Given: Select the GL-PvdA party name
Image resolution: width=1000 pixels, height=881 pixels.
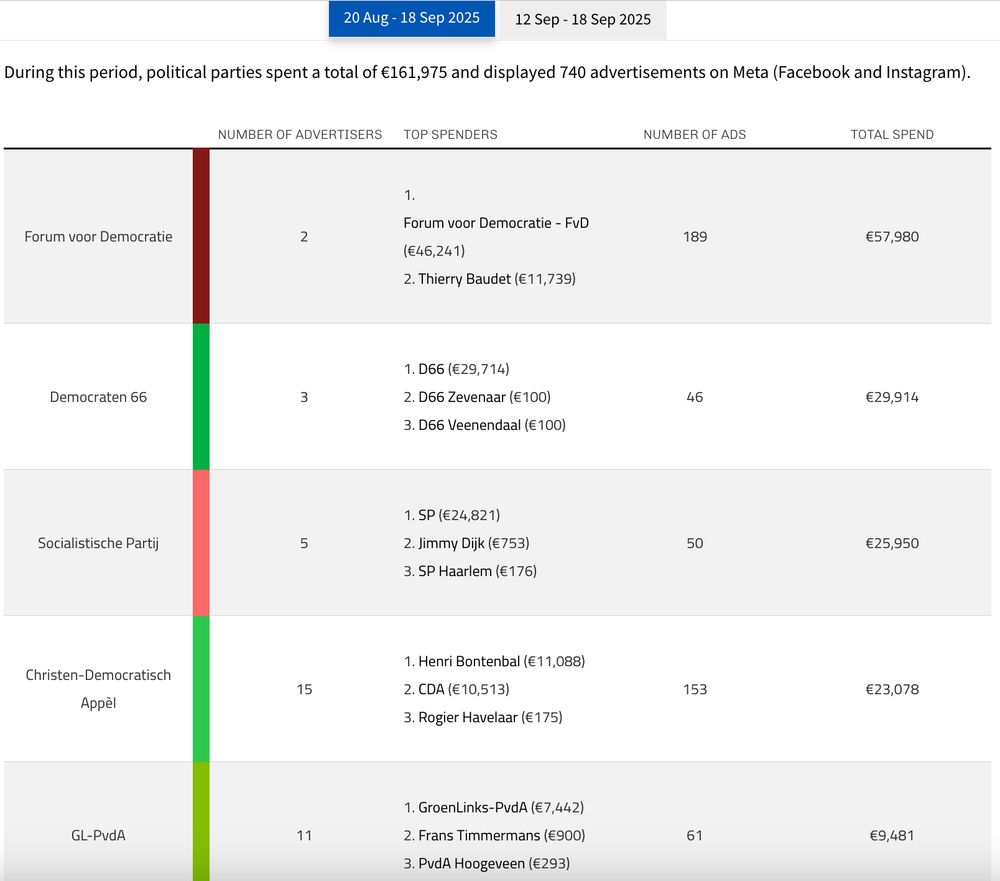Looking at the screenshot, I should tap(98, 835).
